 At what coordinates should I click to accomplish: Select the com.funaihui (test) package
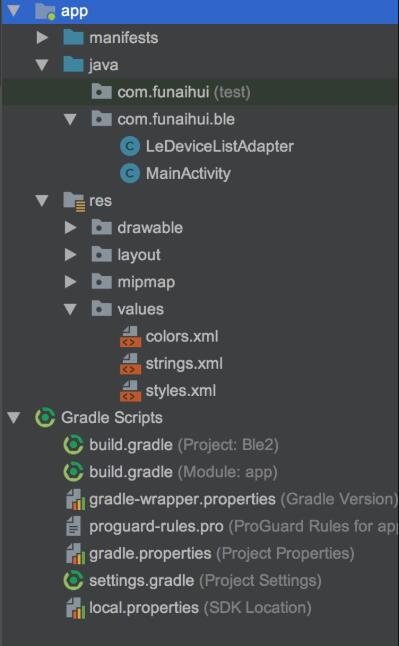point(184,92)
